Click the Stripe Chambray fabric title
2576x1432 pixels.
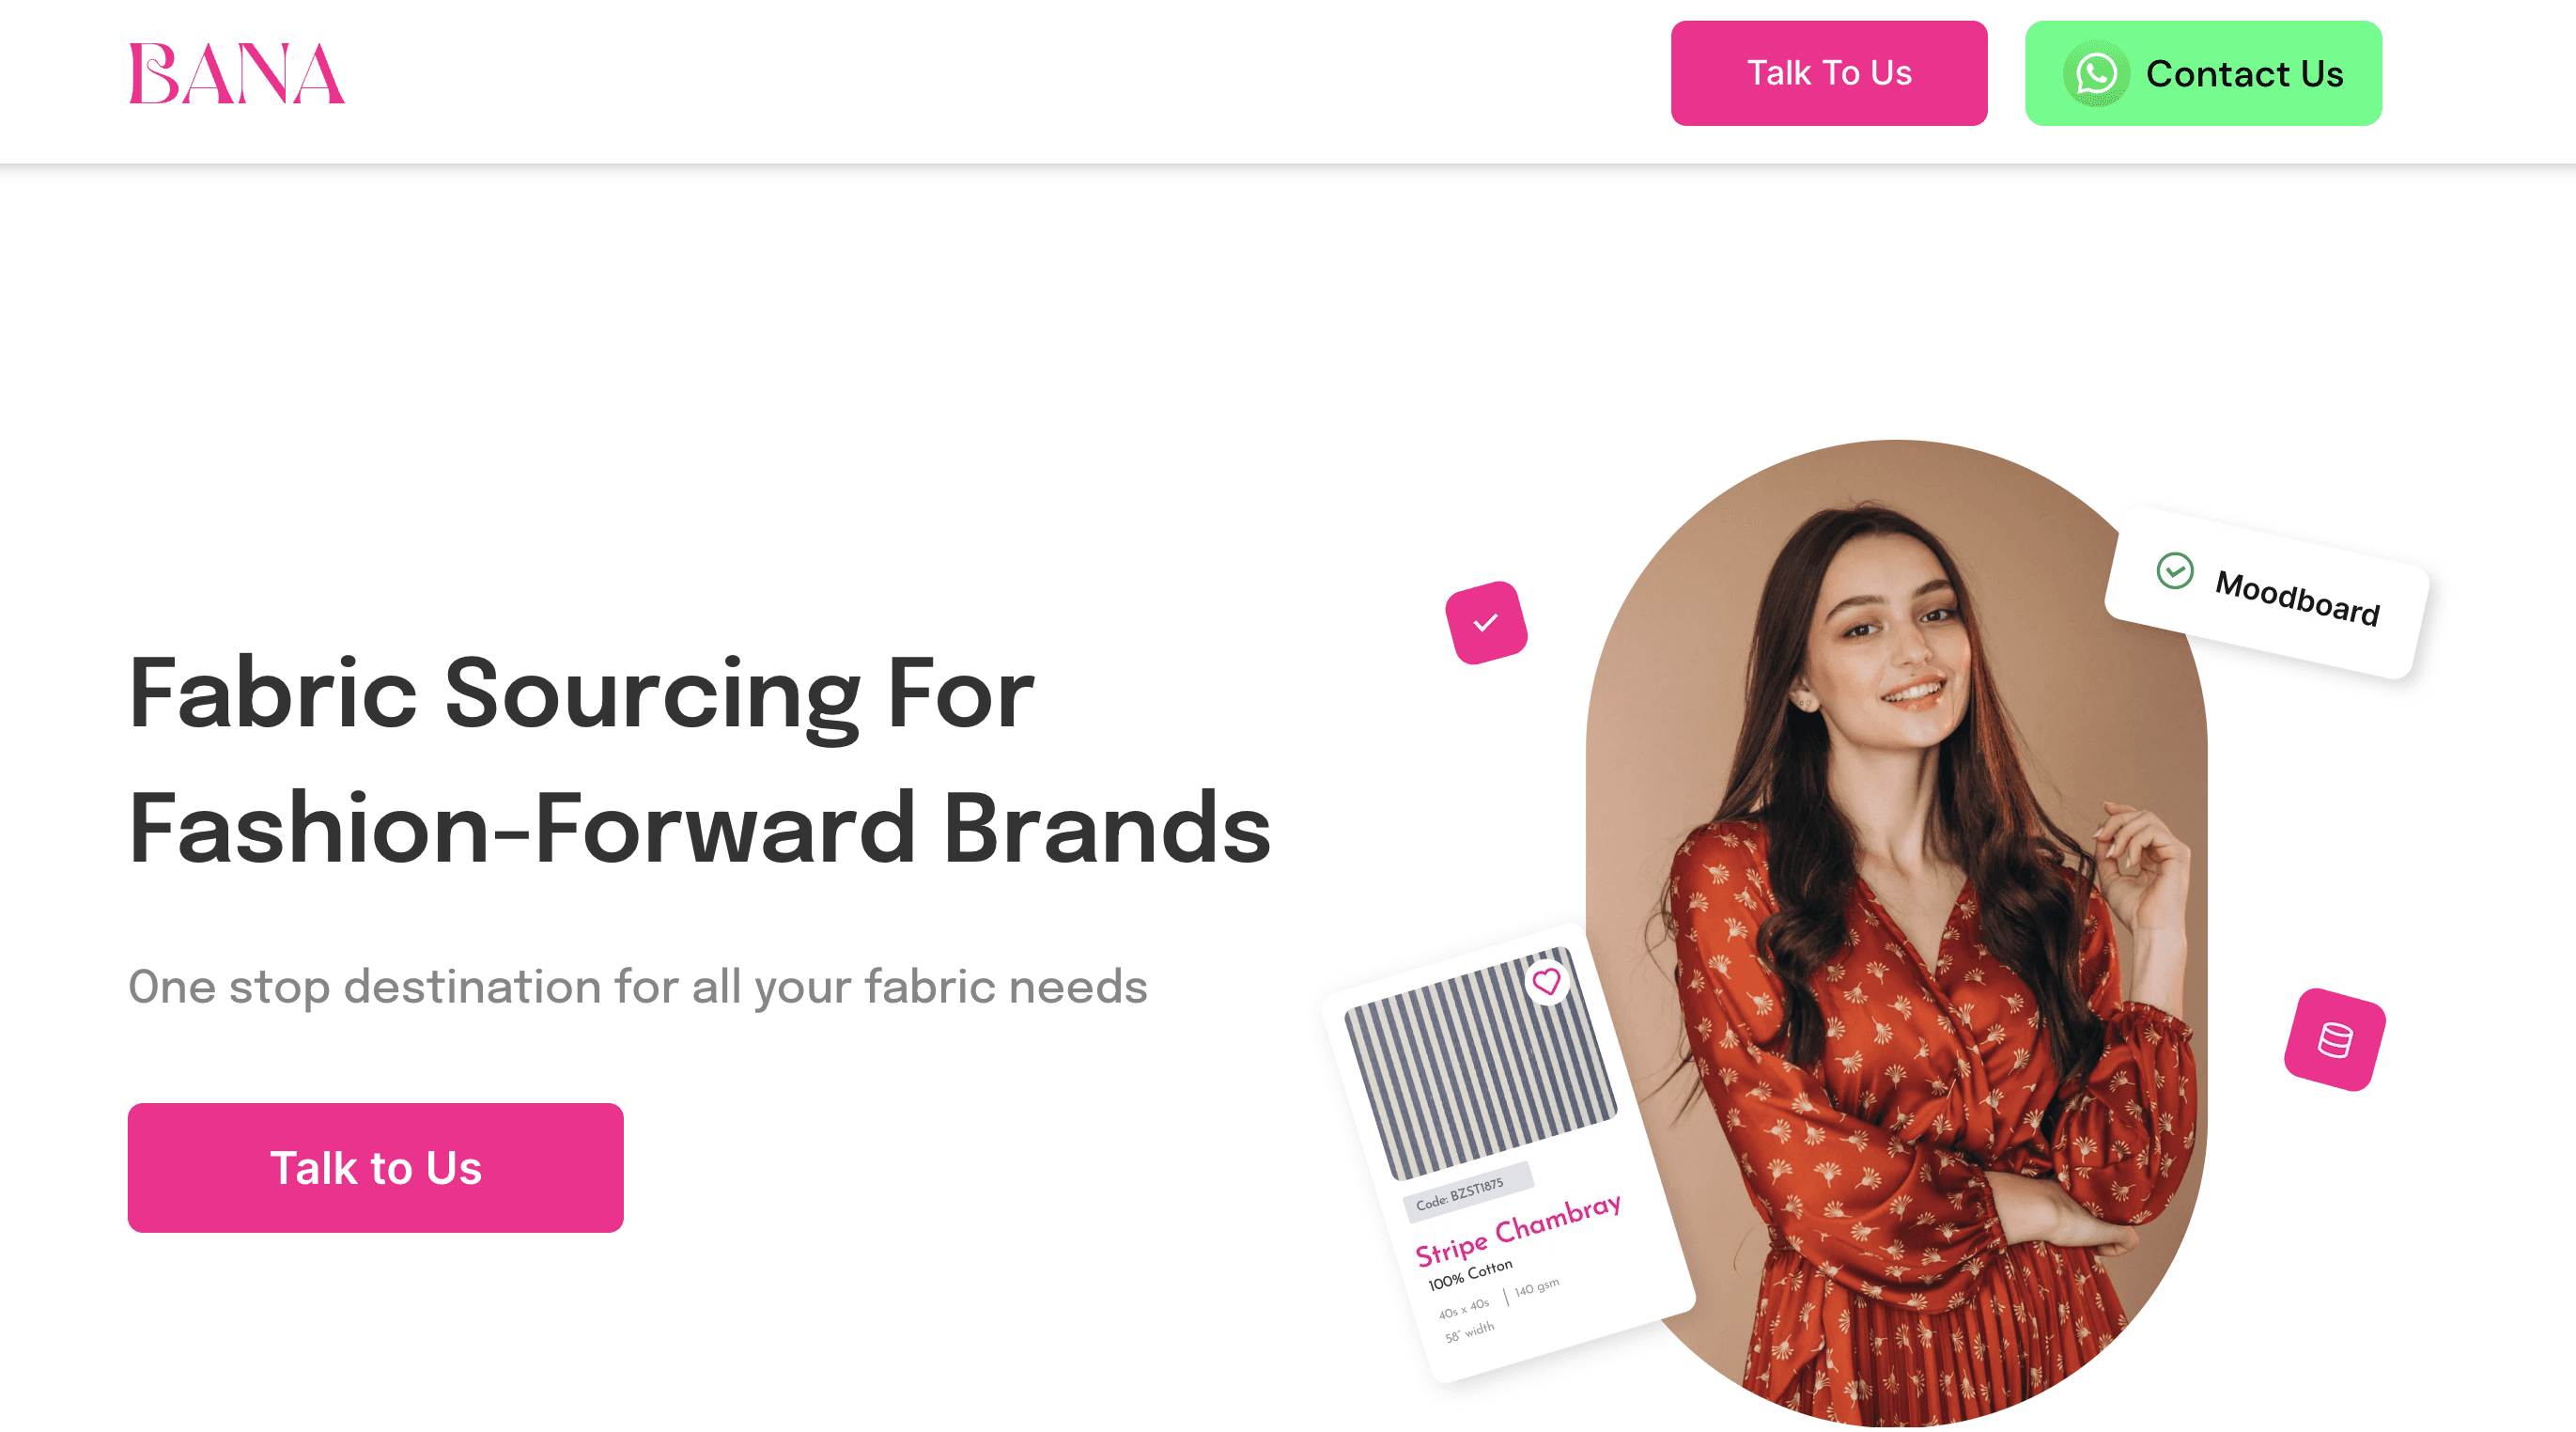point(1517,1228)
